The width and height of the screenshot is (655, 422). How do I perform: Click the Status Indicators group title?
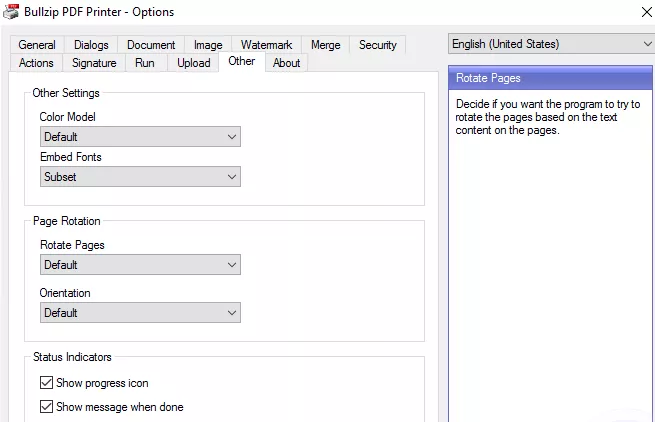(72, 357)
